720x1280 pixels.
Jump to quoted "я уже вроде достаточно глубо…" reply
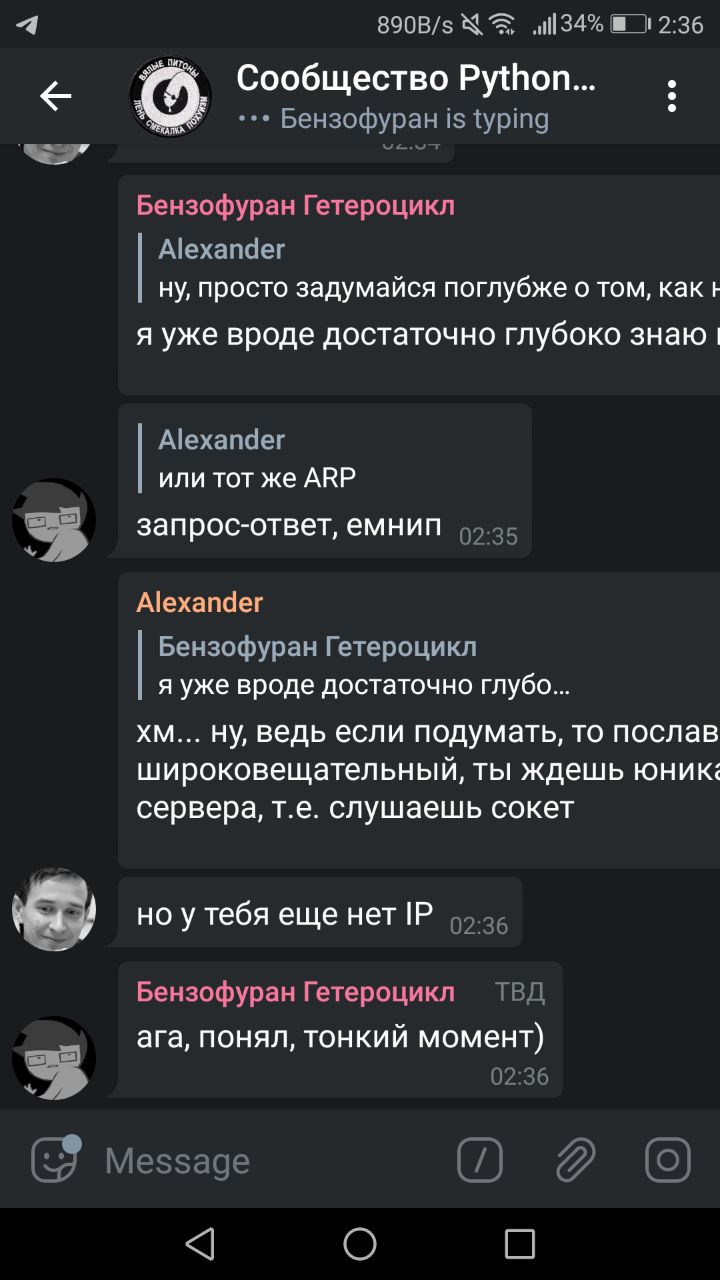365,666
